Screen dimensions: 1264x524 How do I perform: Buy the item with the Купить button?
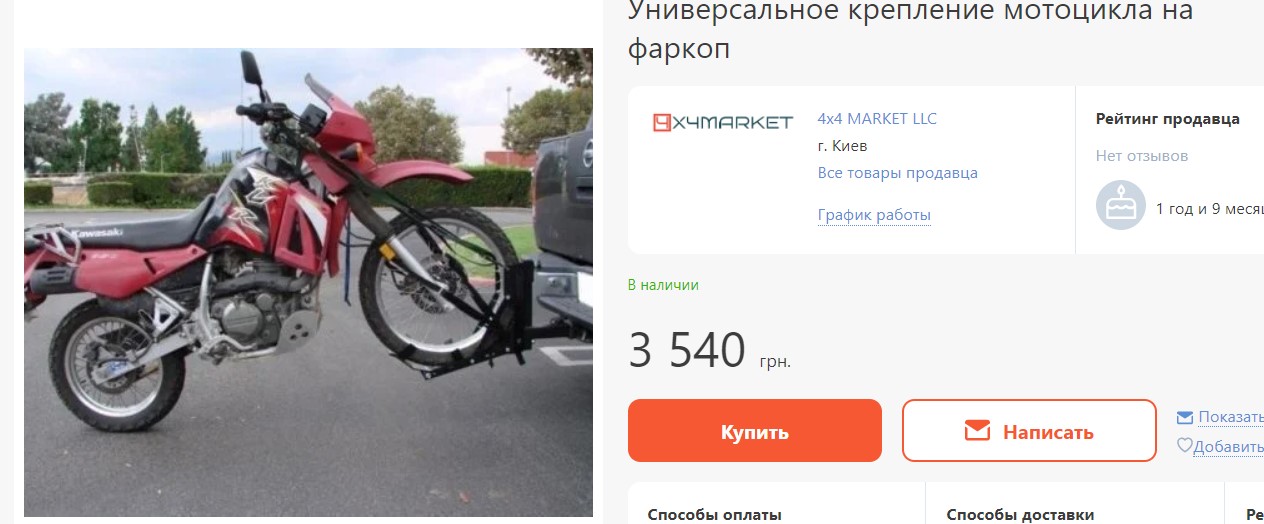point(755,431)
